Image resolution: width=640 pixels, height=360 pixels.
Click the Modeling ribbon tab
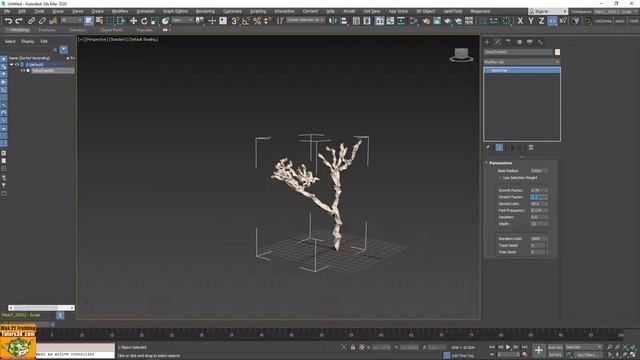(19, 30)
